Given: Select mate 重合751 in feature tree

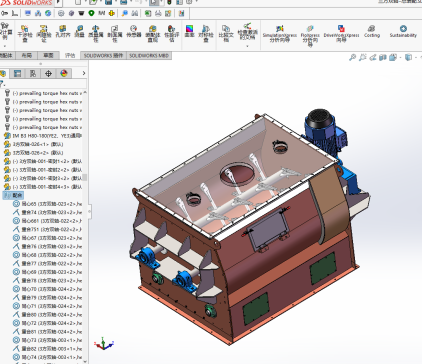Looking at the screenshot, I should click(47, 229).
